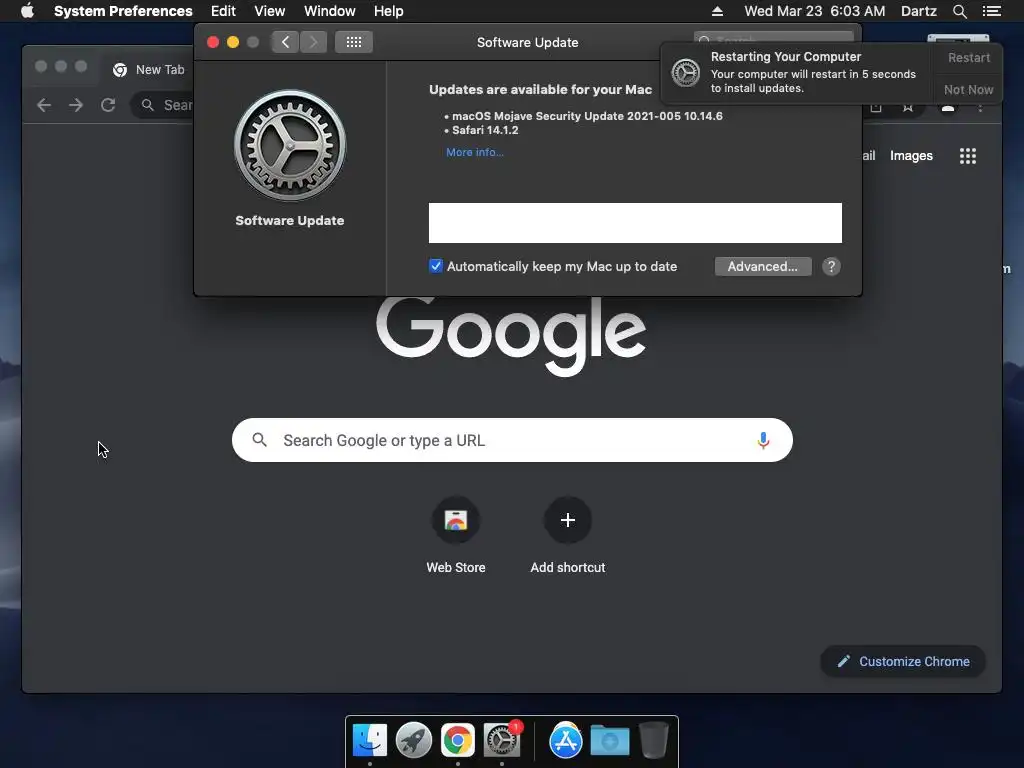
Task: Click the notification's Software Update gear icon
Action: tap(686, 72)
